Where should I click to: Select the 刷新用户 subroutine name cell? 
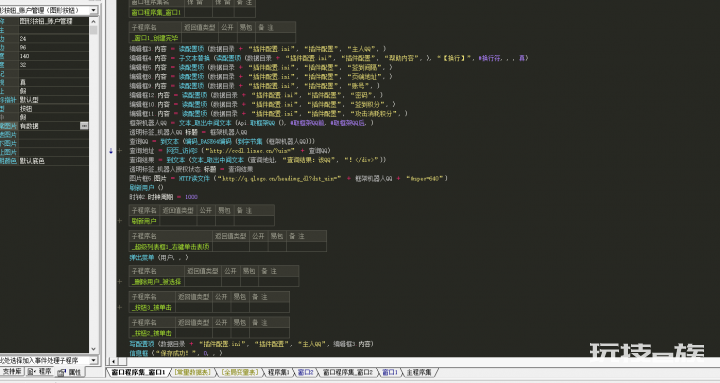[x=144, y=221]
